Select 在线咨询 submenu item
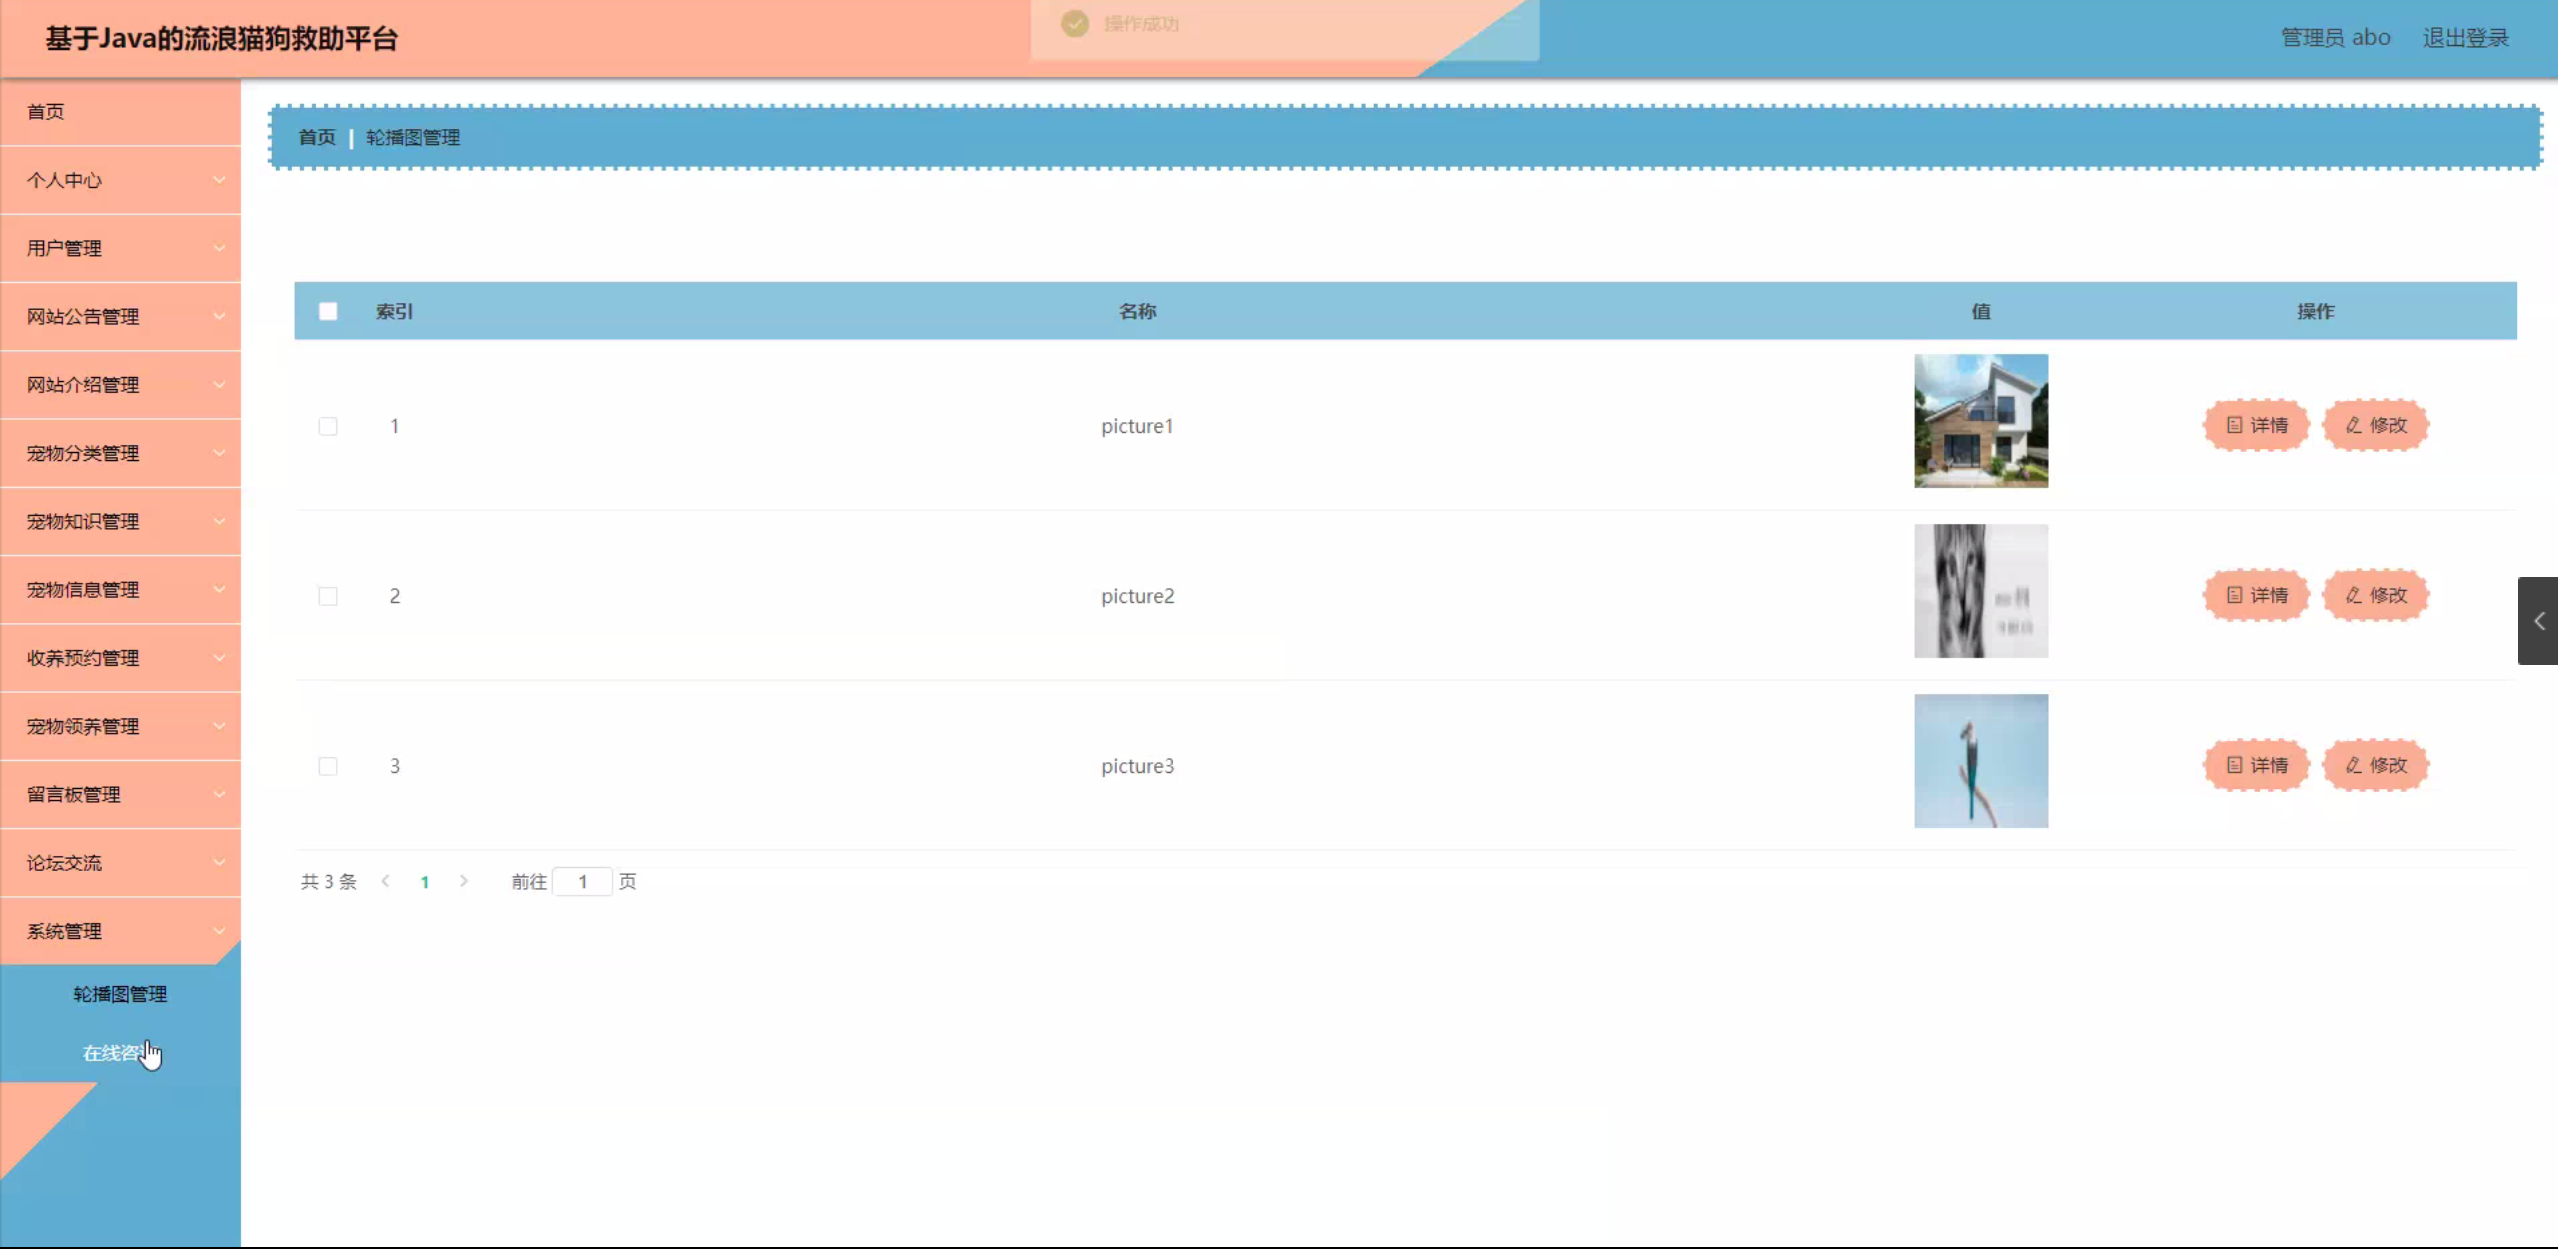 tap(113, 1053)
